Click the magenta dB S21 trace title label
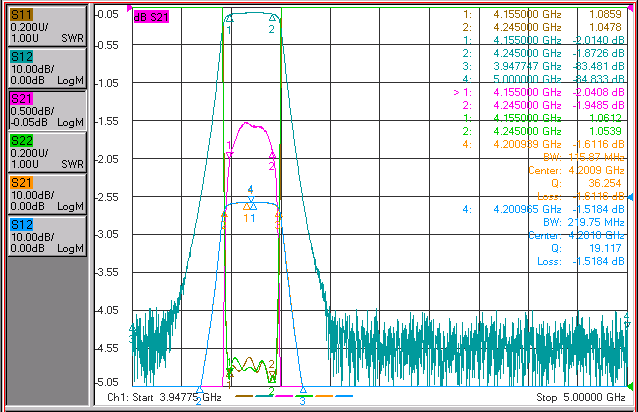638x412 pixels. [x=151, y=17]
